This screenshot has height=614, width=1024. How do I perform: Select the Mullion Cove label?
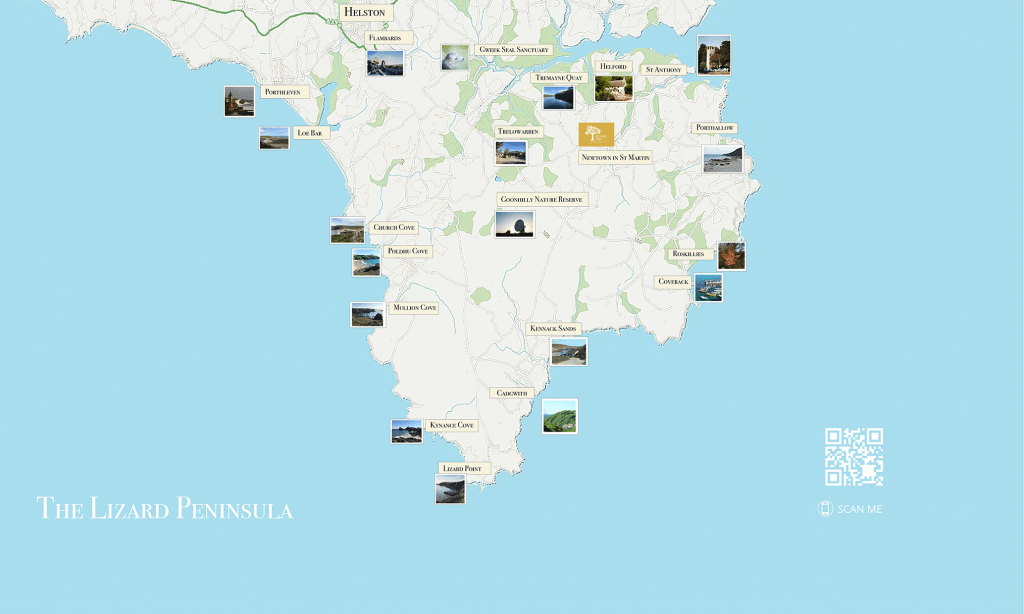pos(414,308)
